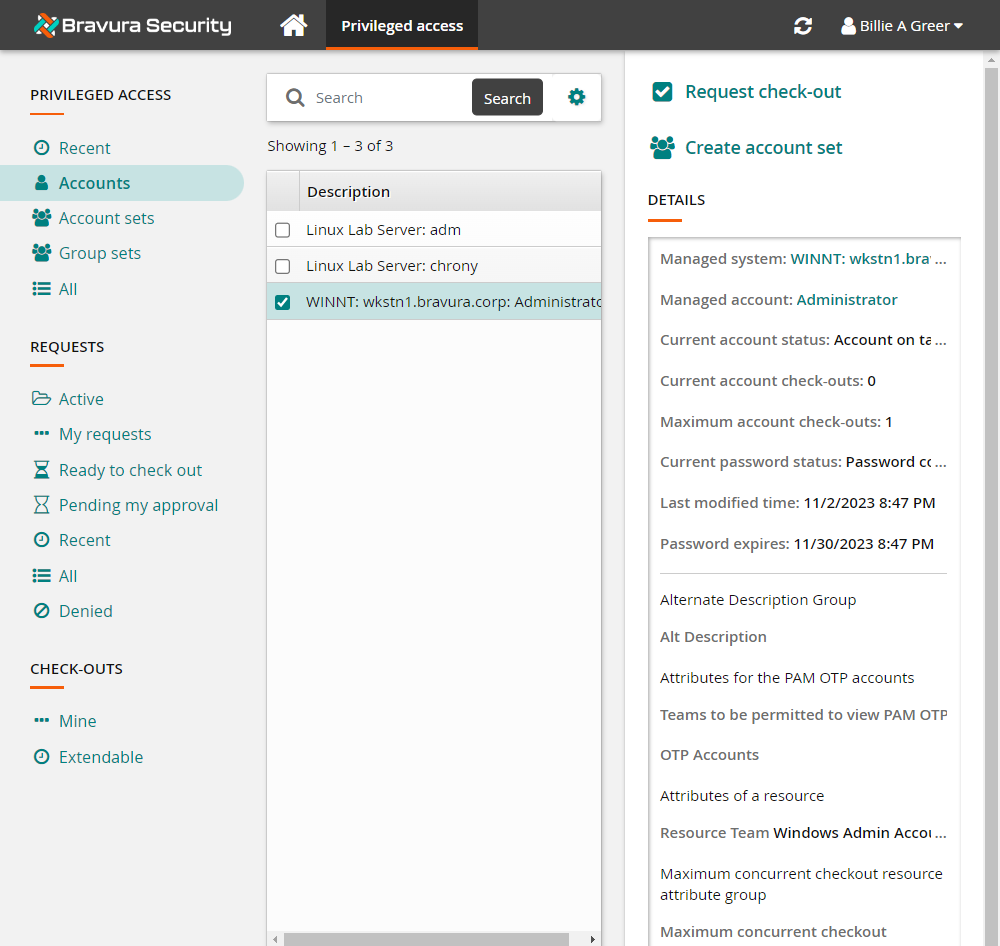Click the Bravura Security logo
1000x946 pixels.
tap(132, 26)
